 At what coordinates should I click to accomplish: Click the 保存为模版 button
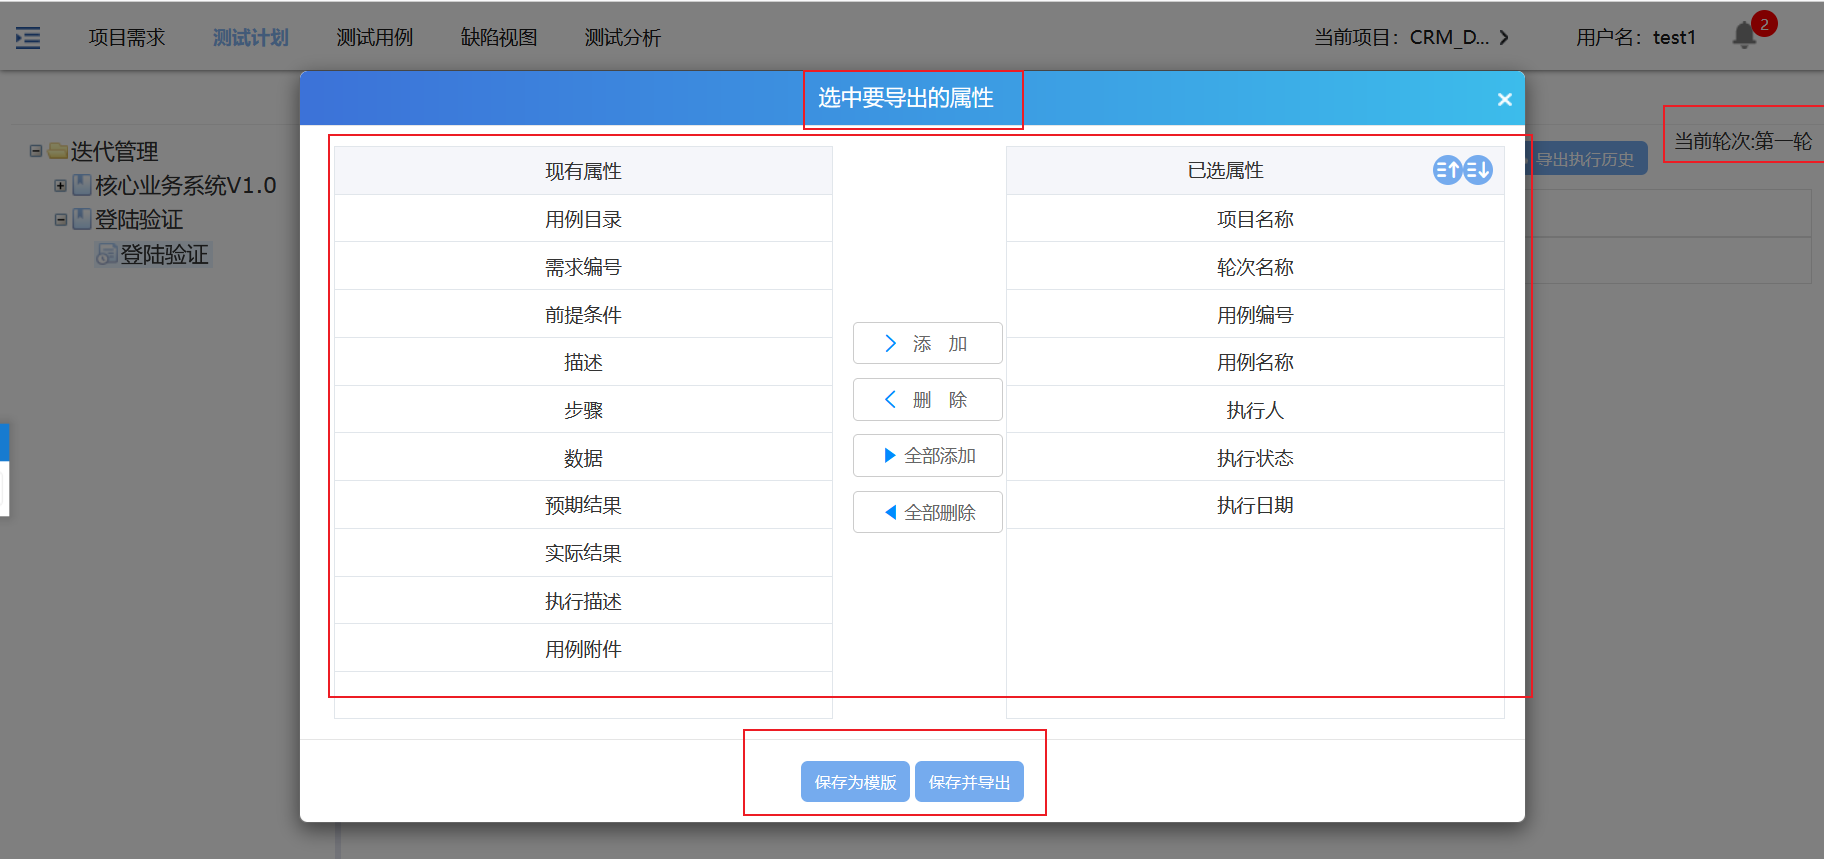[855, 782]
